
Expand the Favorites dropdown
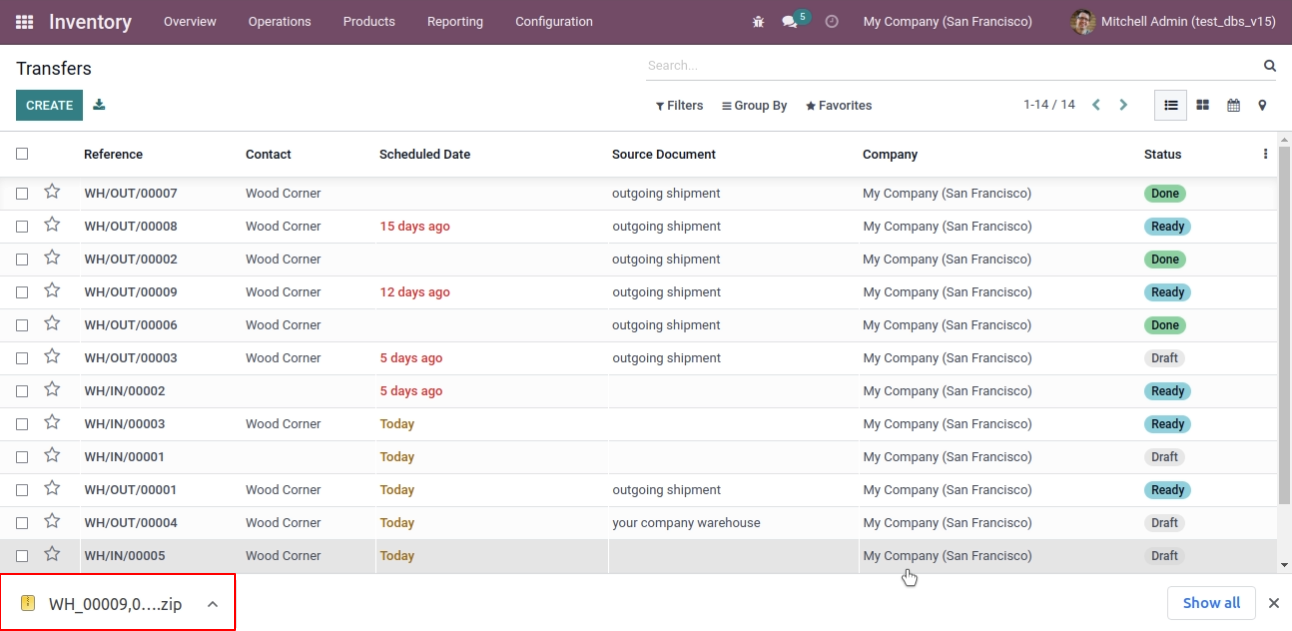pyautogui.click(x=839, y=105)
